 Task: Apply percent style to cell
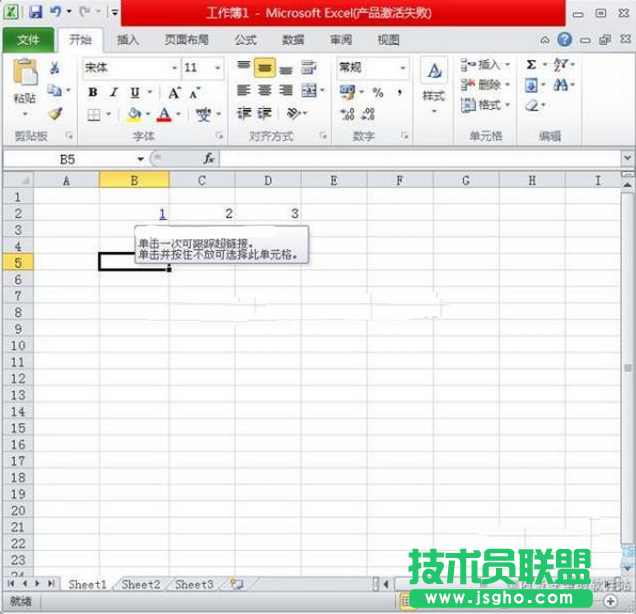click(378, 92)
